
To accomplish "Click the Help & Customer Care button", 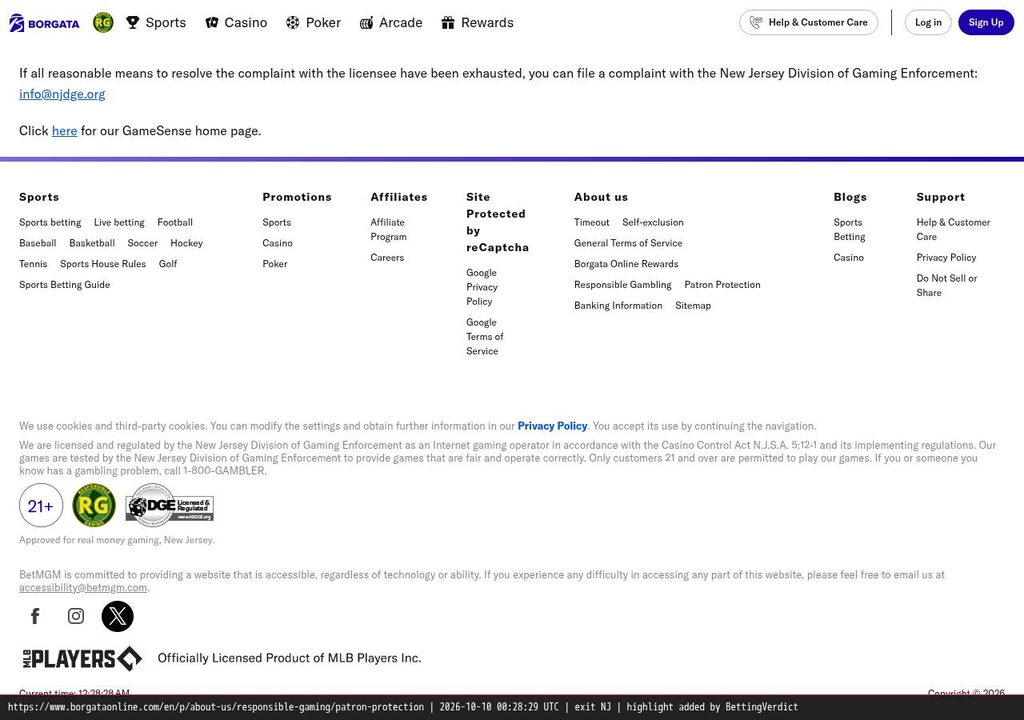I will pos(808,22).
